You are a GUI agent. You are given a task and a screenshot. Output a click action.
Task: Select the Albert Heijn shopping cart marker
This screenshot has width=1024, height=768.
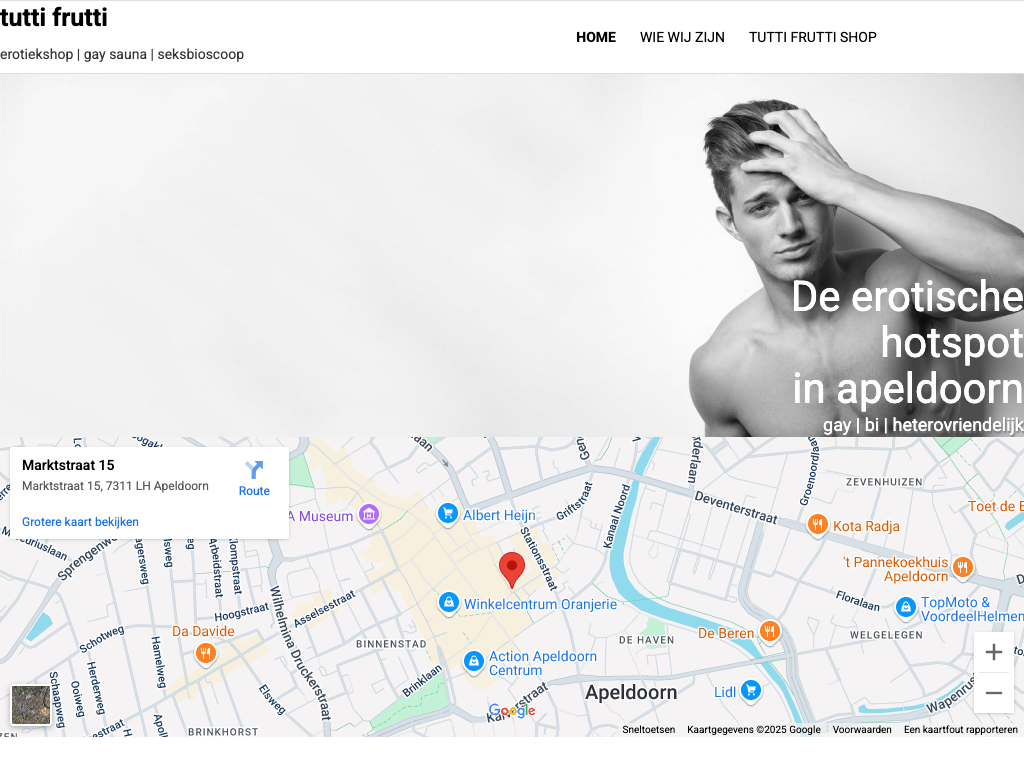tap(447, 514)
